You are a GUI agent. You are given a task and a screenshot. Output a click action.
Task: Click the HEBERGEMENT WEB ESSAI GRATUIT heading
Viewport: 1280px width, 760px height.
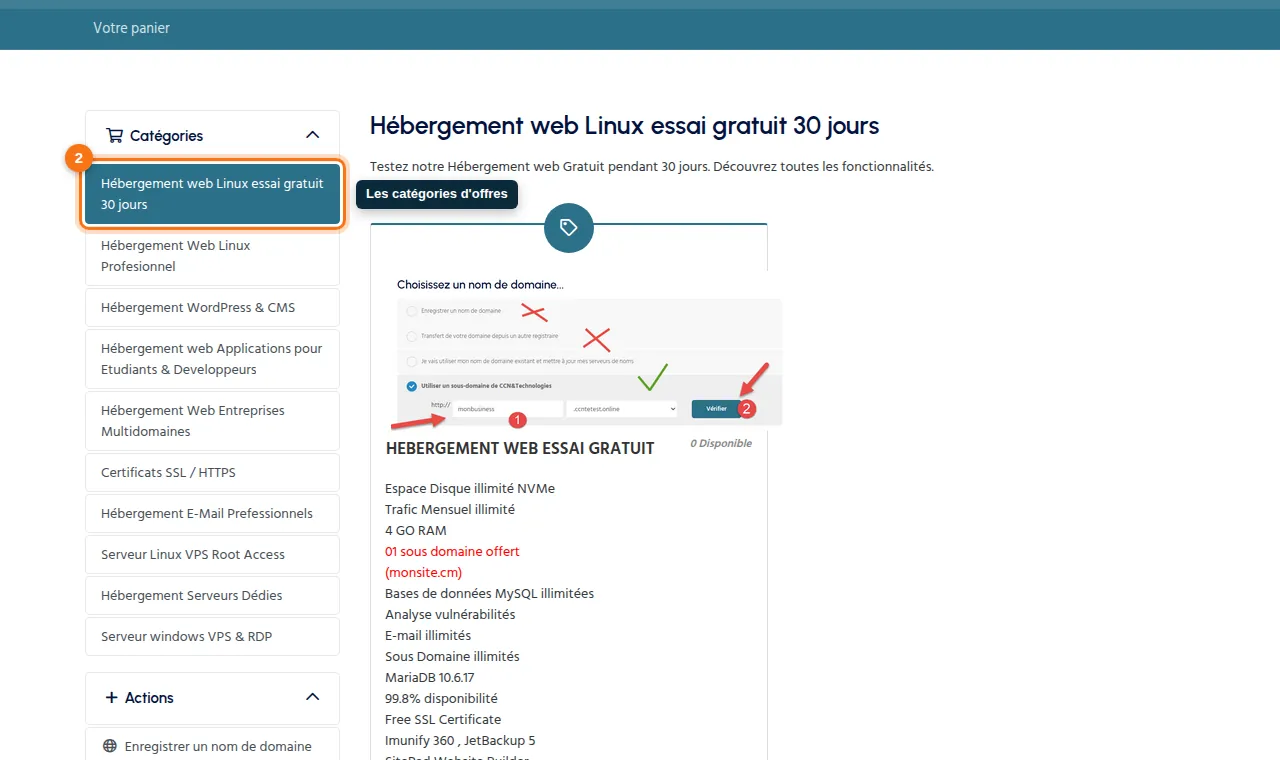[520, 448]
